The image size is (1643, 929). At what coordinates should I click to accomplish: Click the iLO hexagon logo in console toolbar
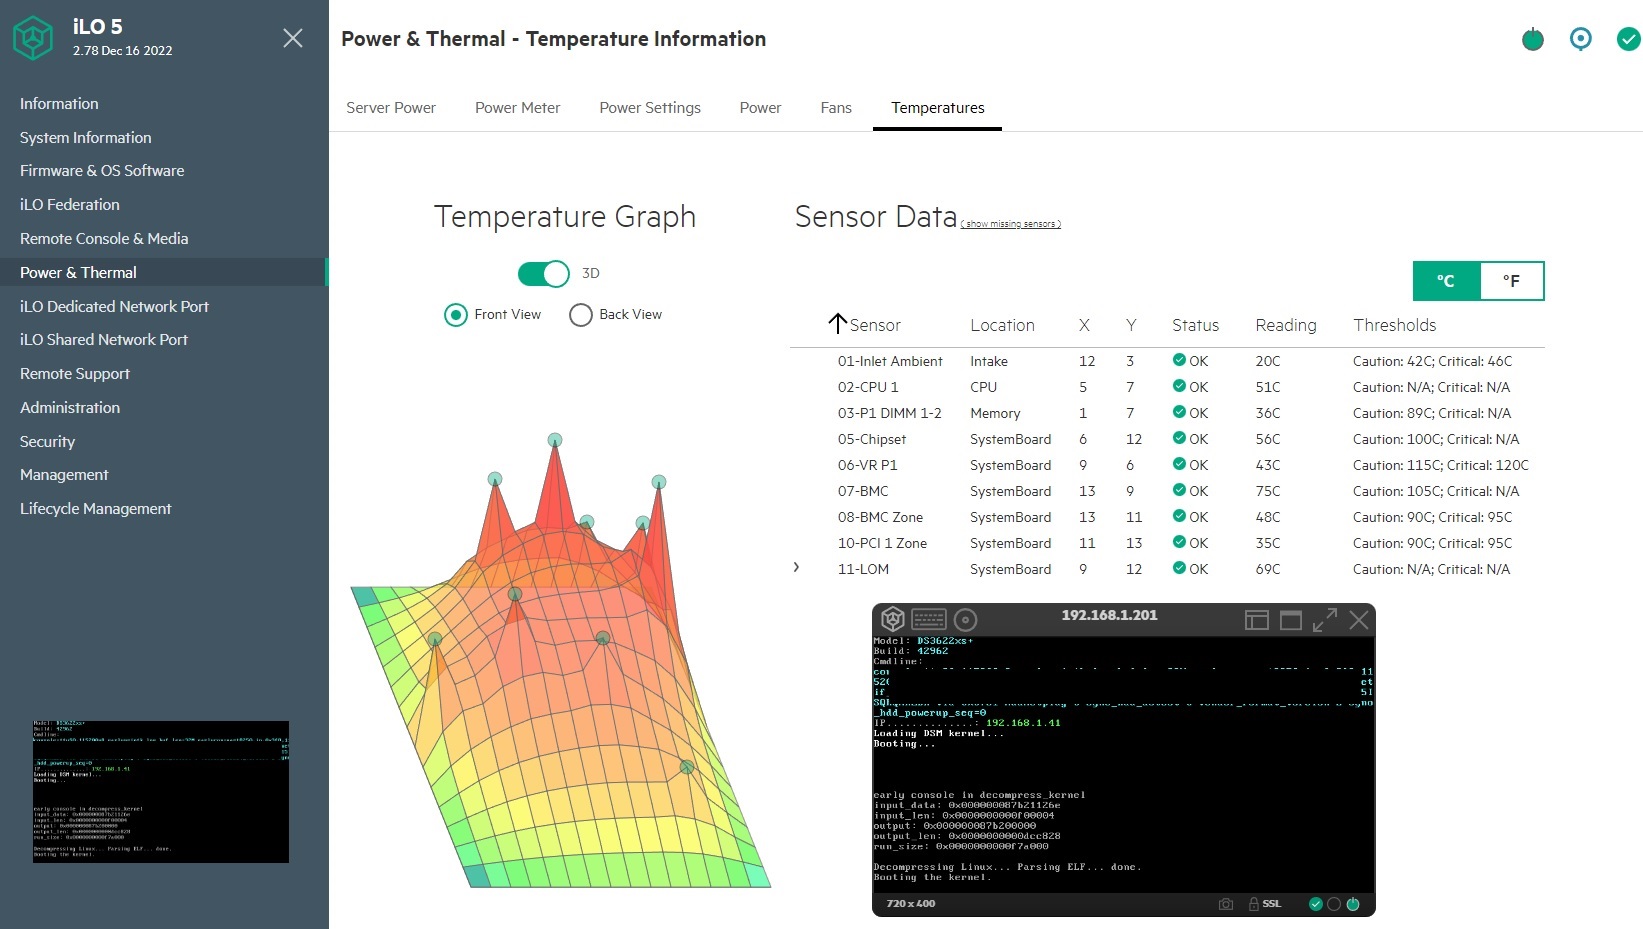point(893,618)
